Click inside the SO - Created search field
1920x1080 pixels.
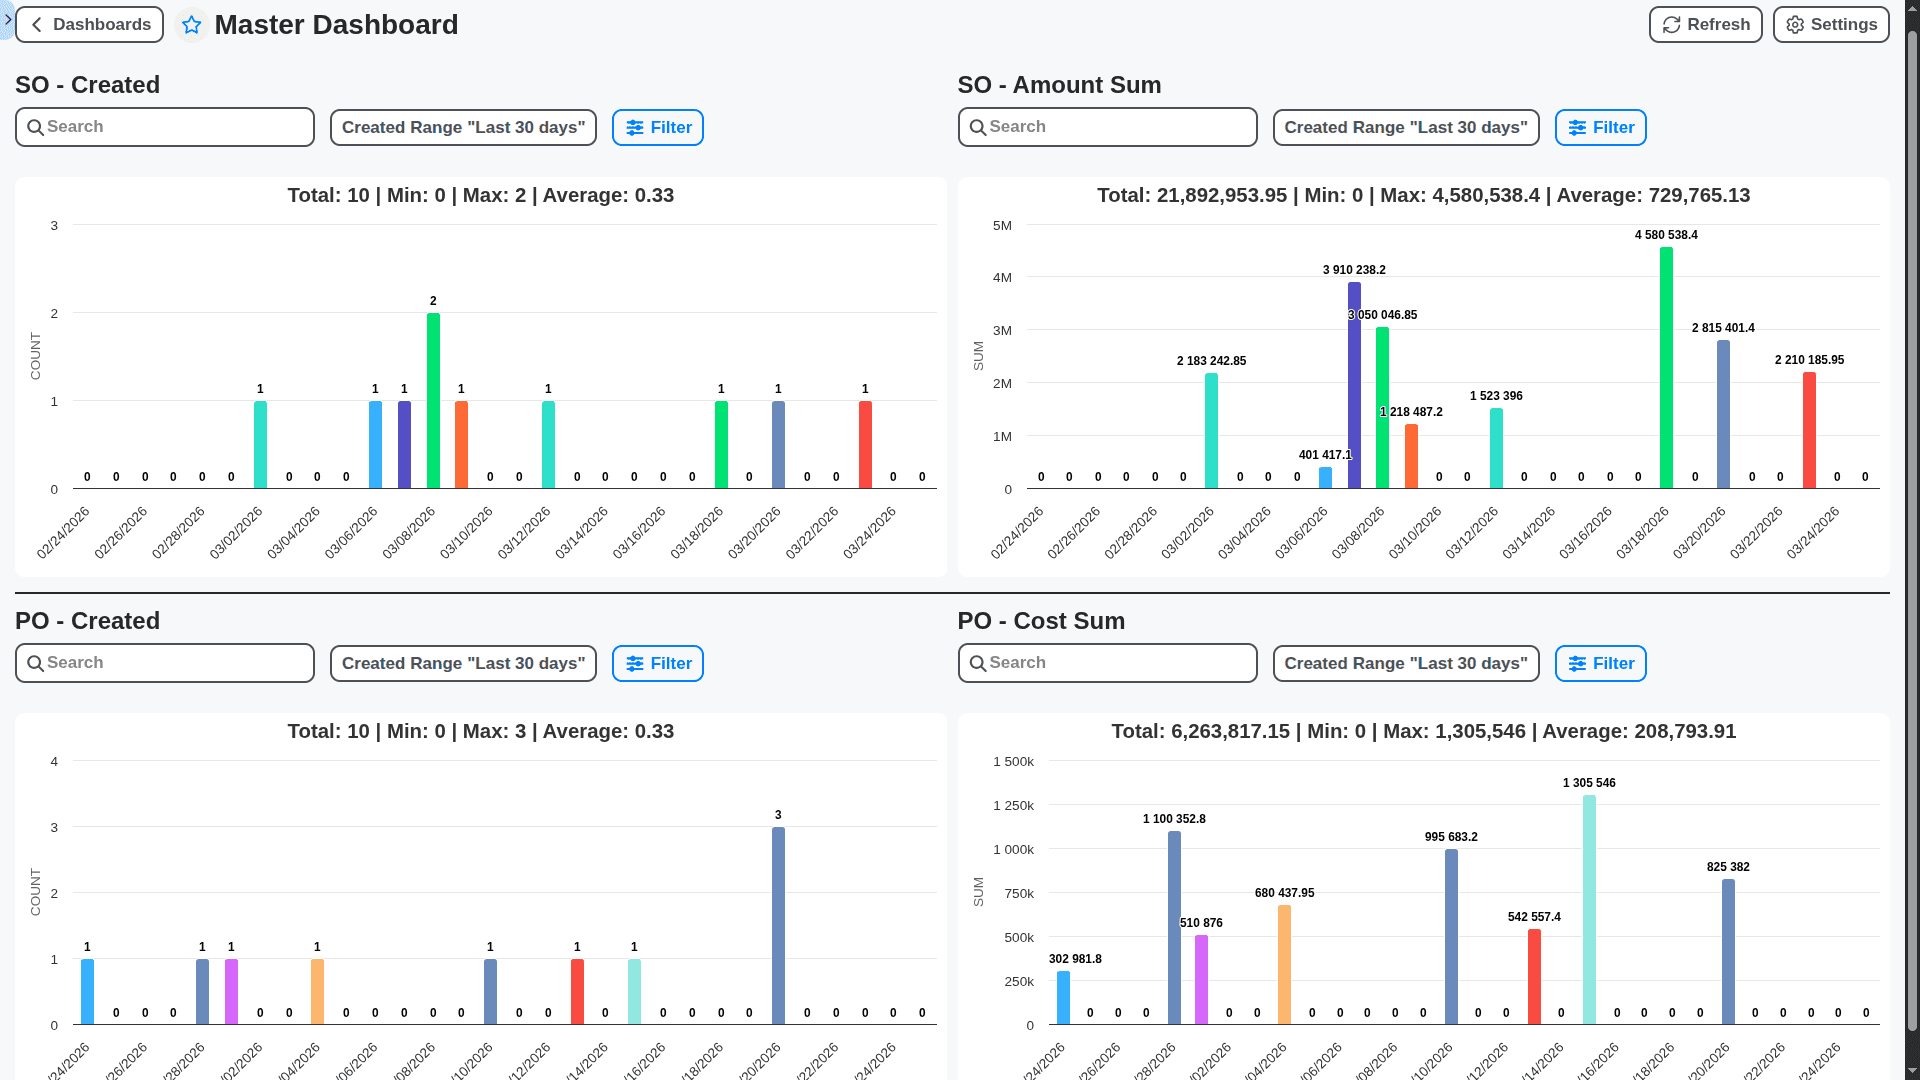pyautogui.click(x=164, y=127)
